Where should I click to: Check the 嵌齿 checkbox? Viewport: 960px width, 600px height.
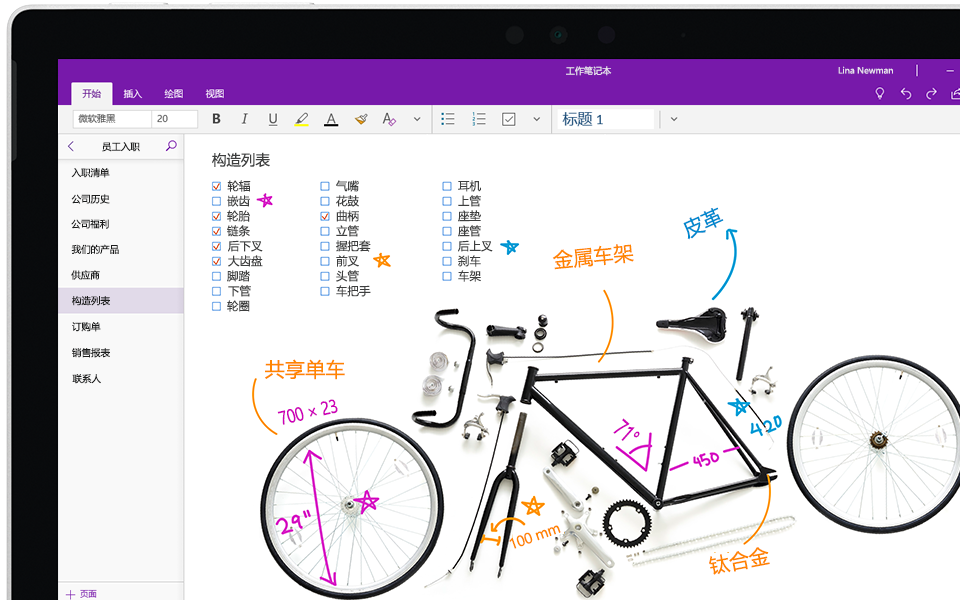click(216, 201)
